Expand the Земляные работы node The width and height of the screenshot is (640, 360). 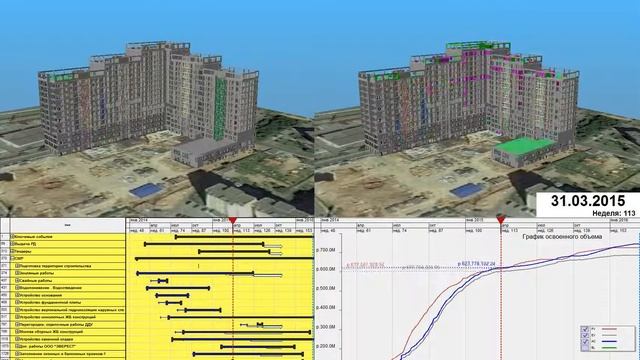[x=18, y=273]
